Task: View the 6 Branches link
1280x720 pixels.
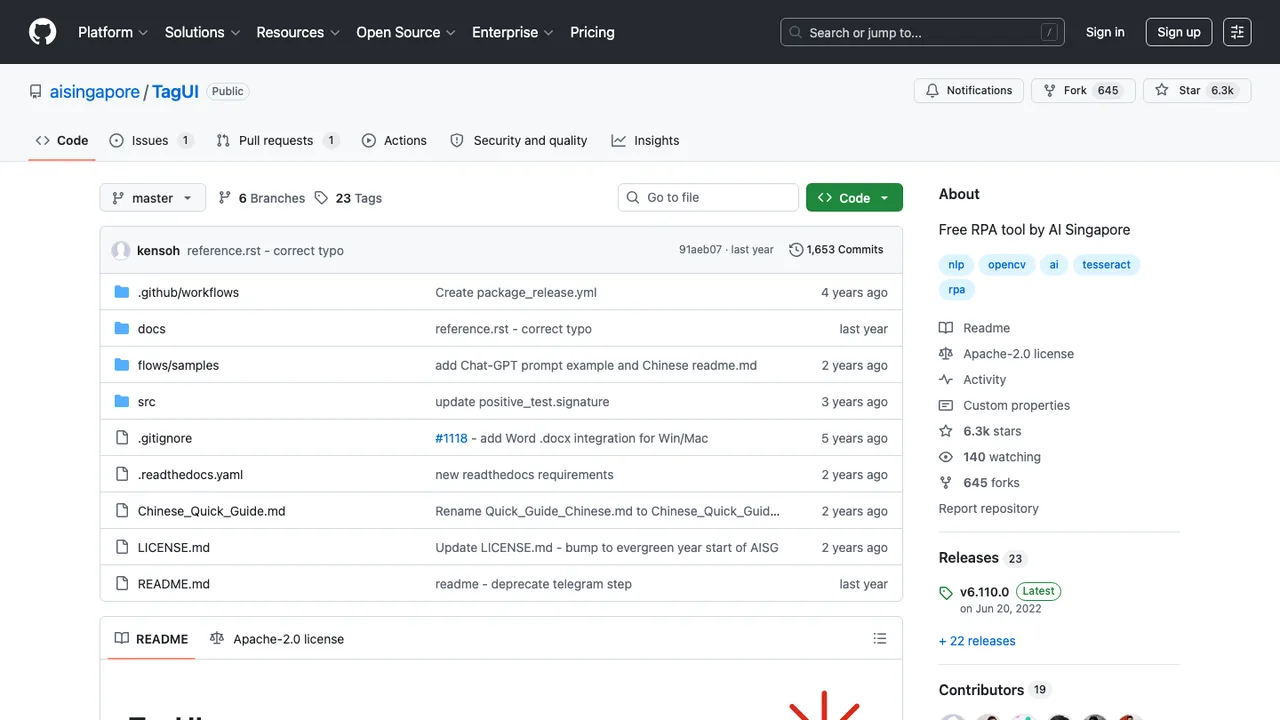Action: [262, 198]
